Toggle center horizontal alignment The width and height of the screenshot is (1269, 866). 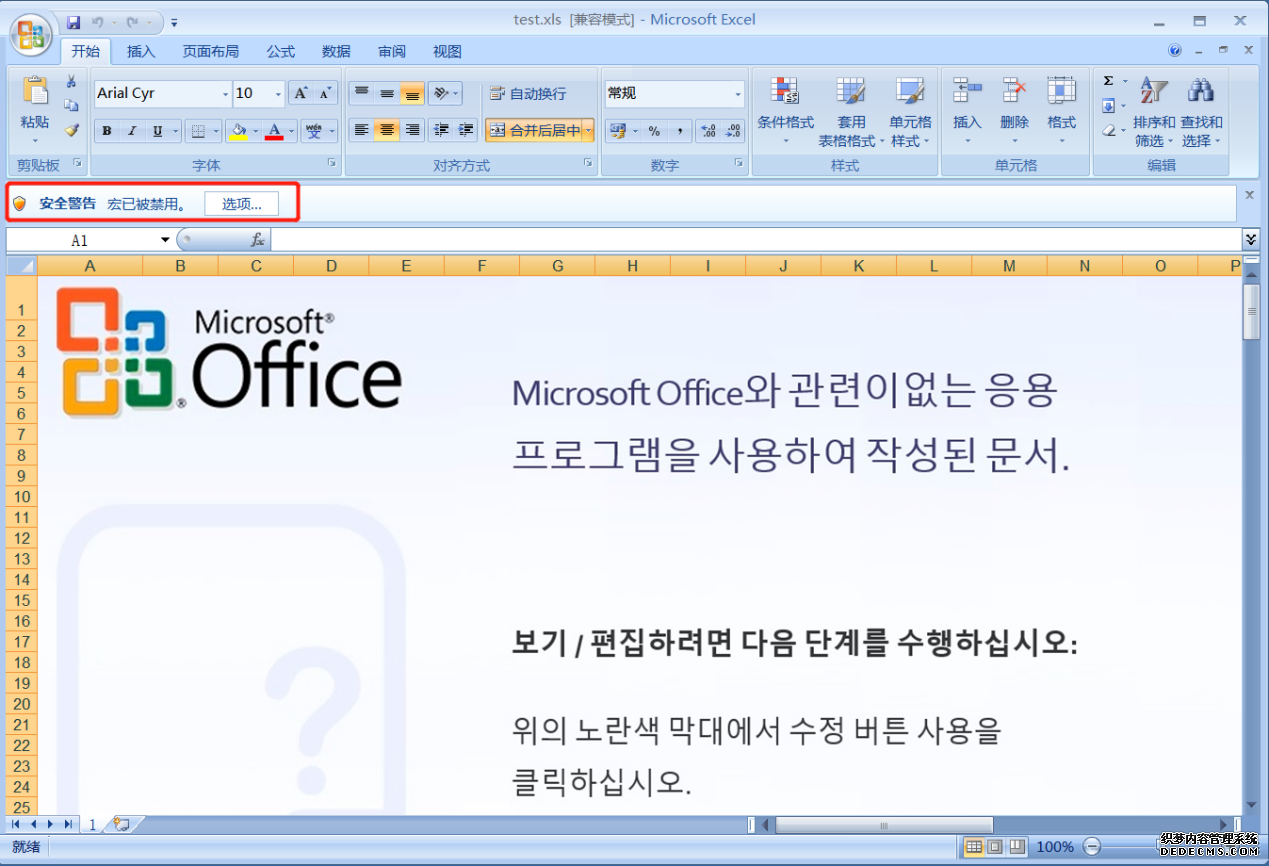pos(387,130)
